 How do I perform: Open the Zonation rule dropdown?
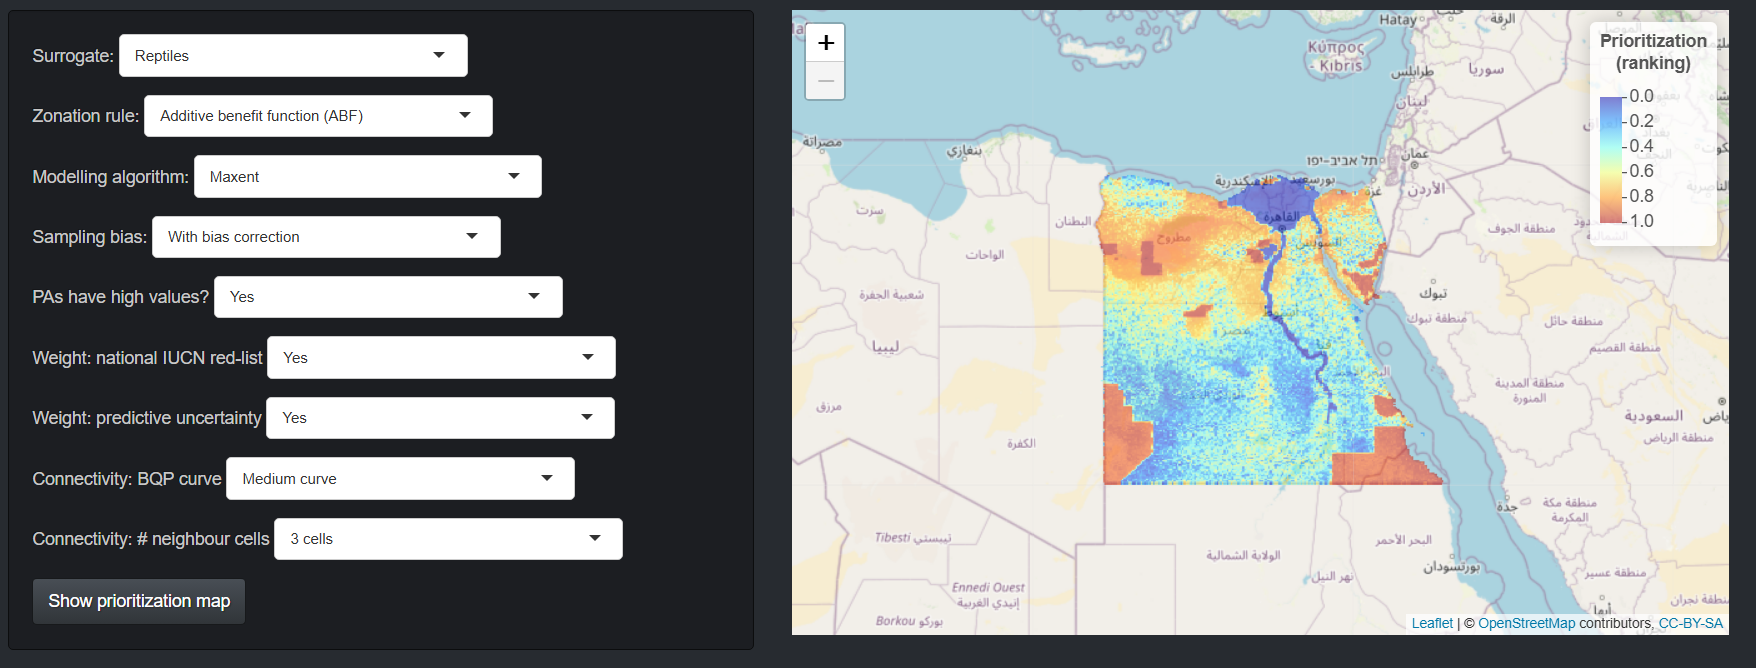pyautogui.click(x=318, y=116)
